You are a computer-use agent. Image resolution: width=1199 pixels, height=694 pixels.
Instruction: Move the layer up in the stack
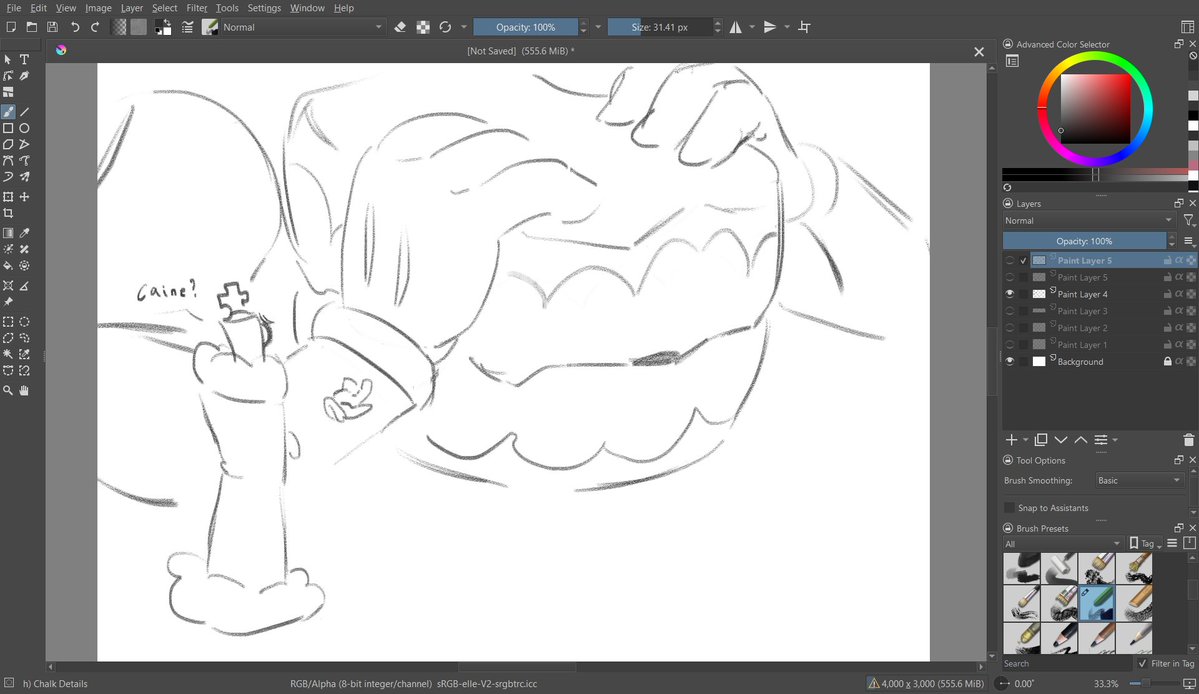[x=1080, y=439]
